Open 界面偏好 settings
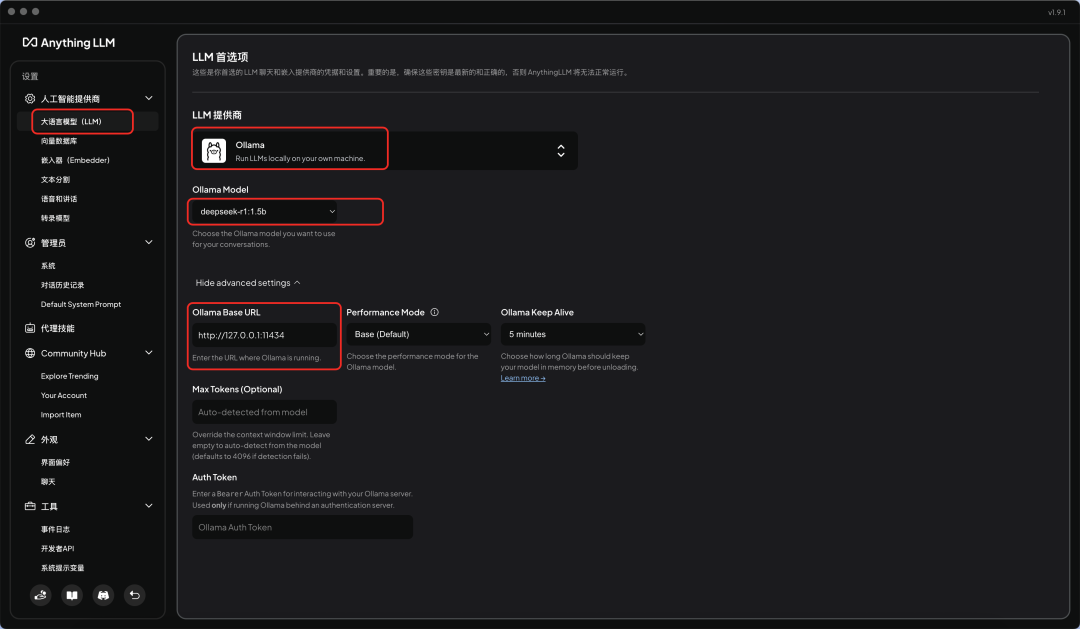 pyautogui.click(x=55, y=462)
